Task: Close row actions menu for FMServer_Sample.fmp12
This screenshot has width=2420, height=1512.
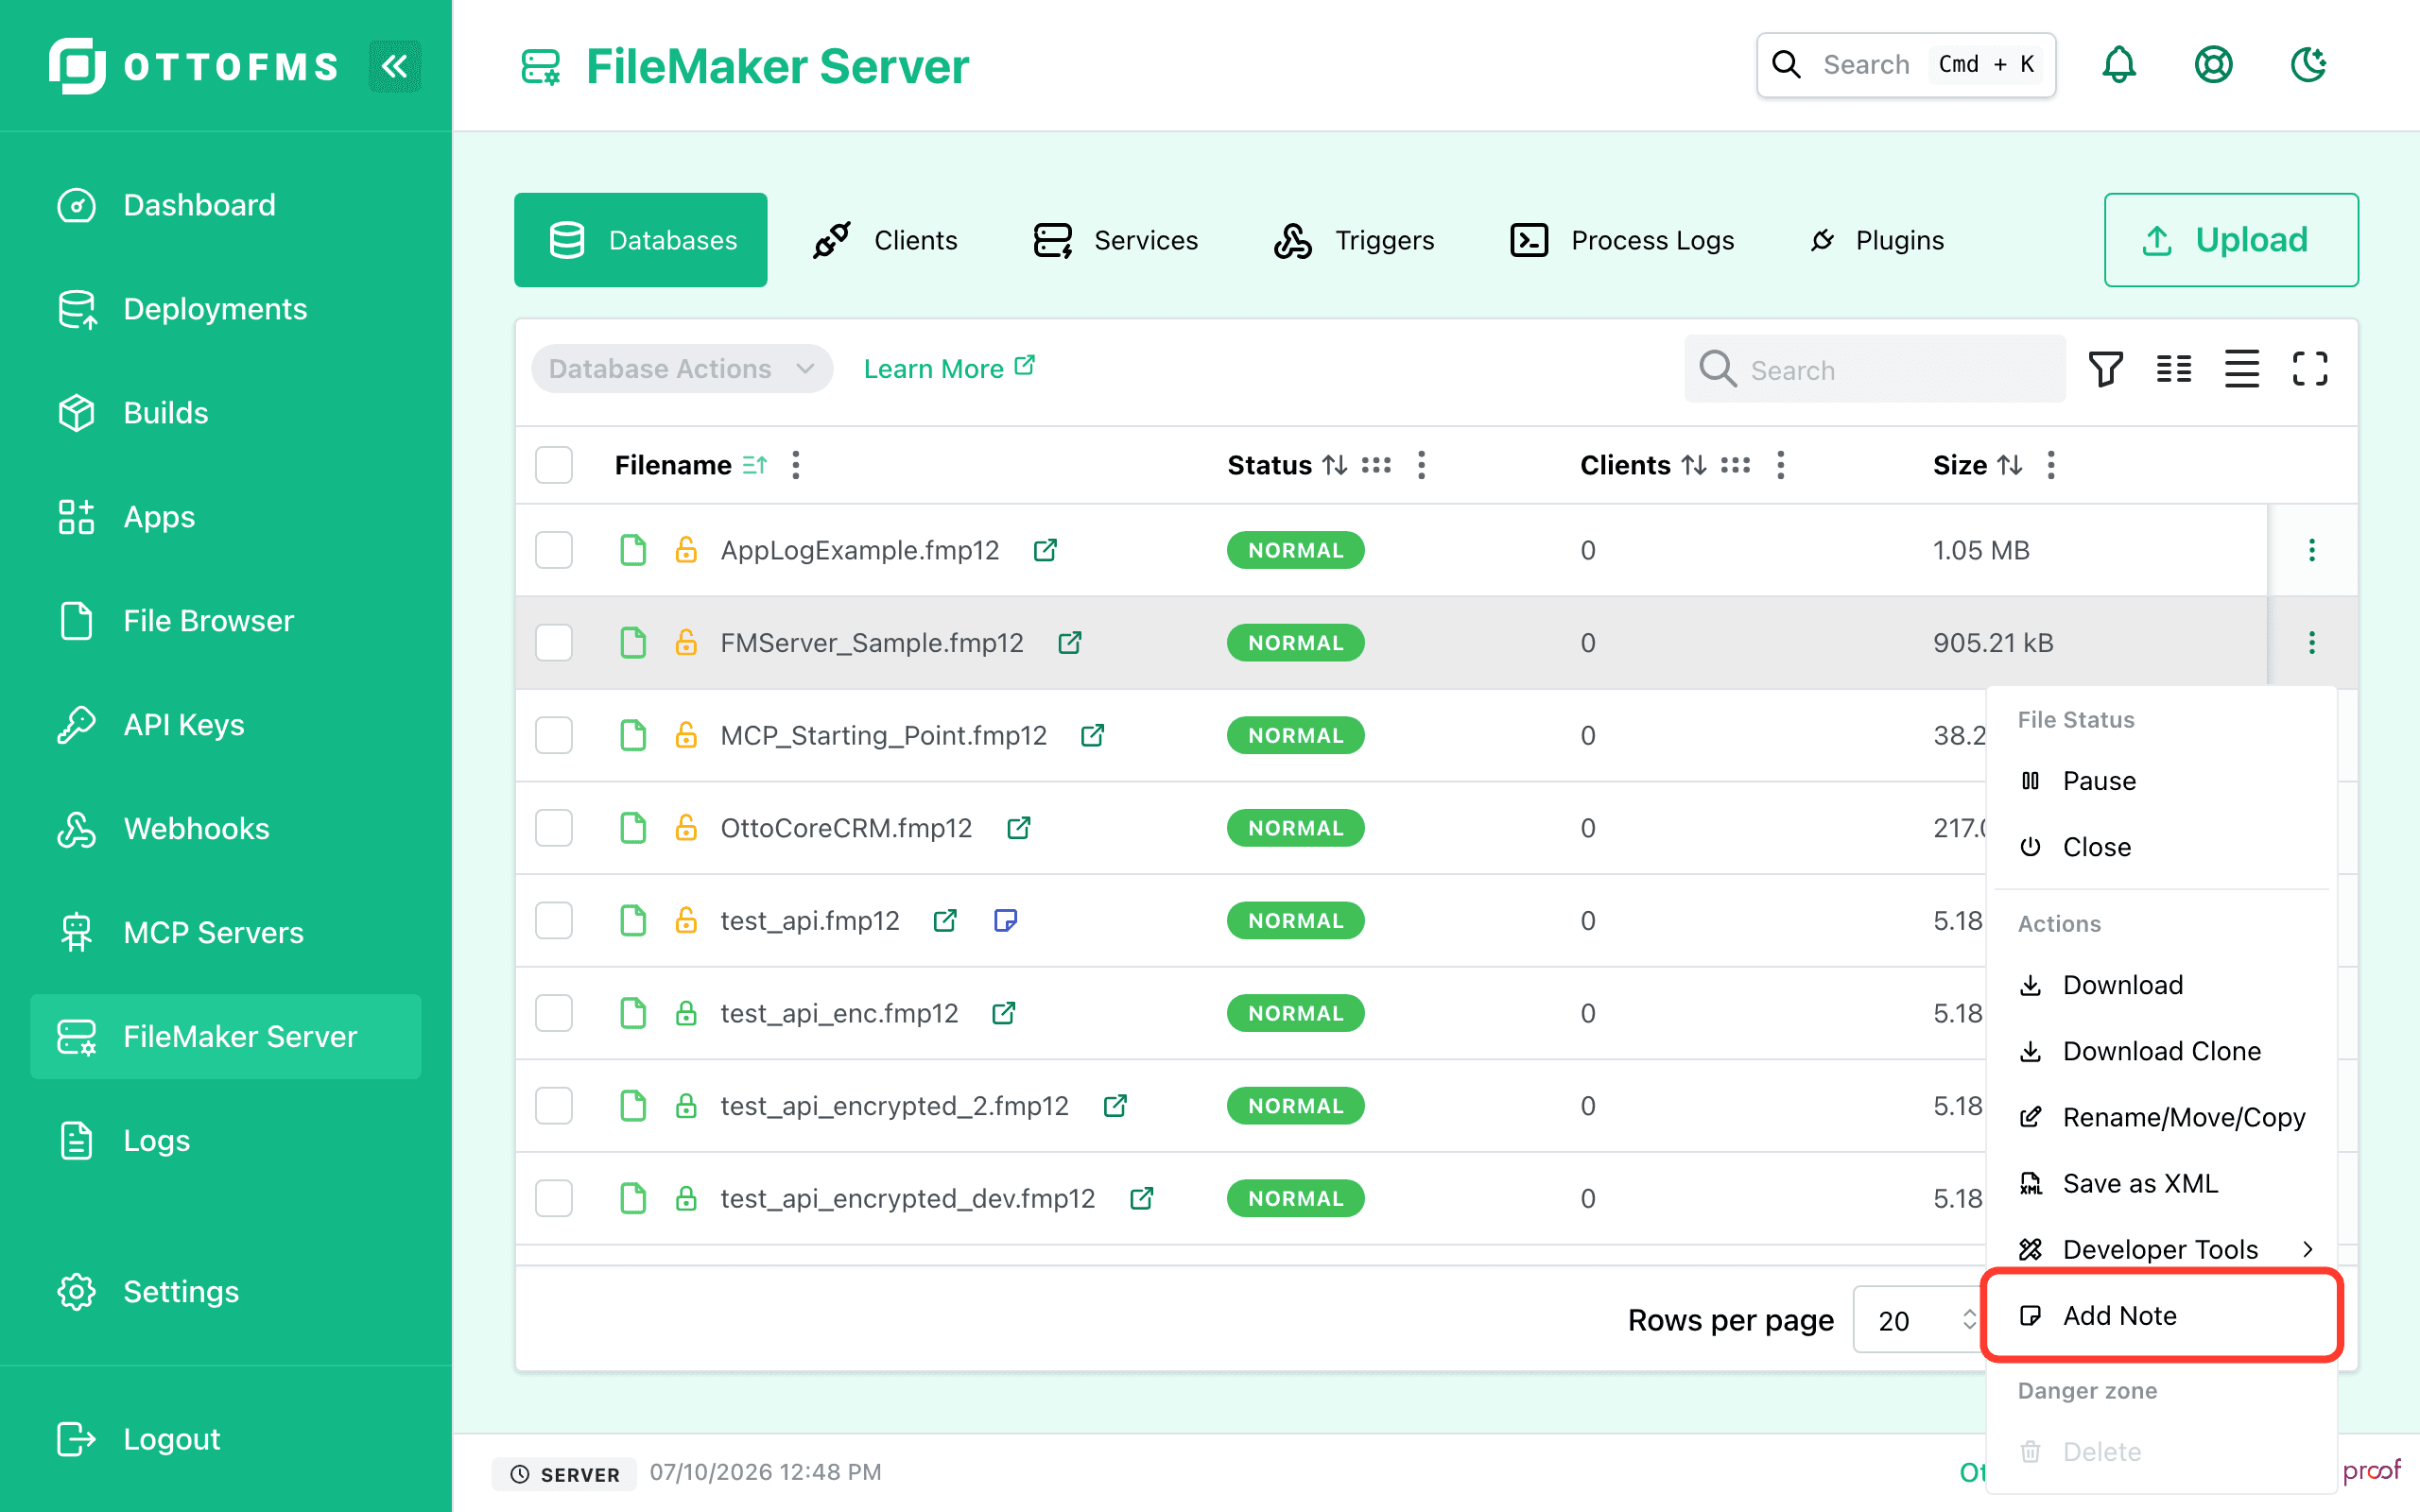Action: [2311, 642]
